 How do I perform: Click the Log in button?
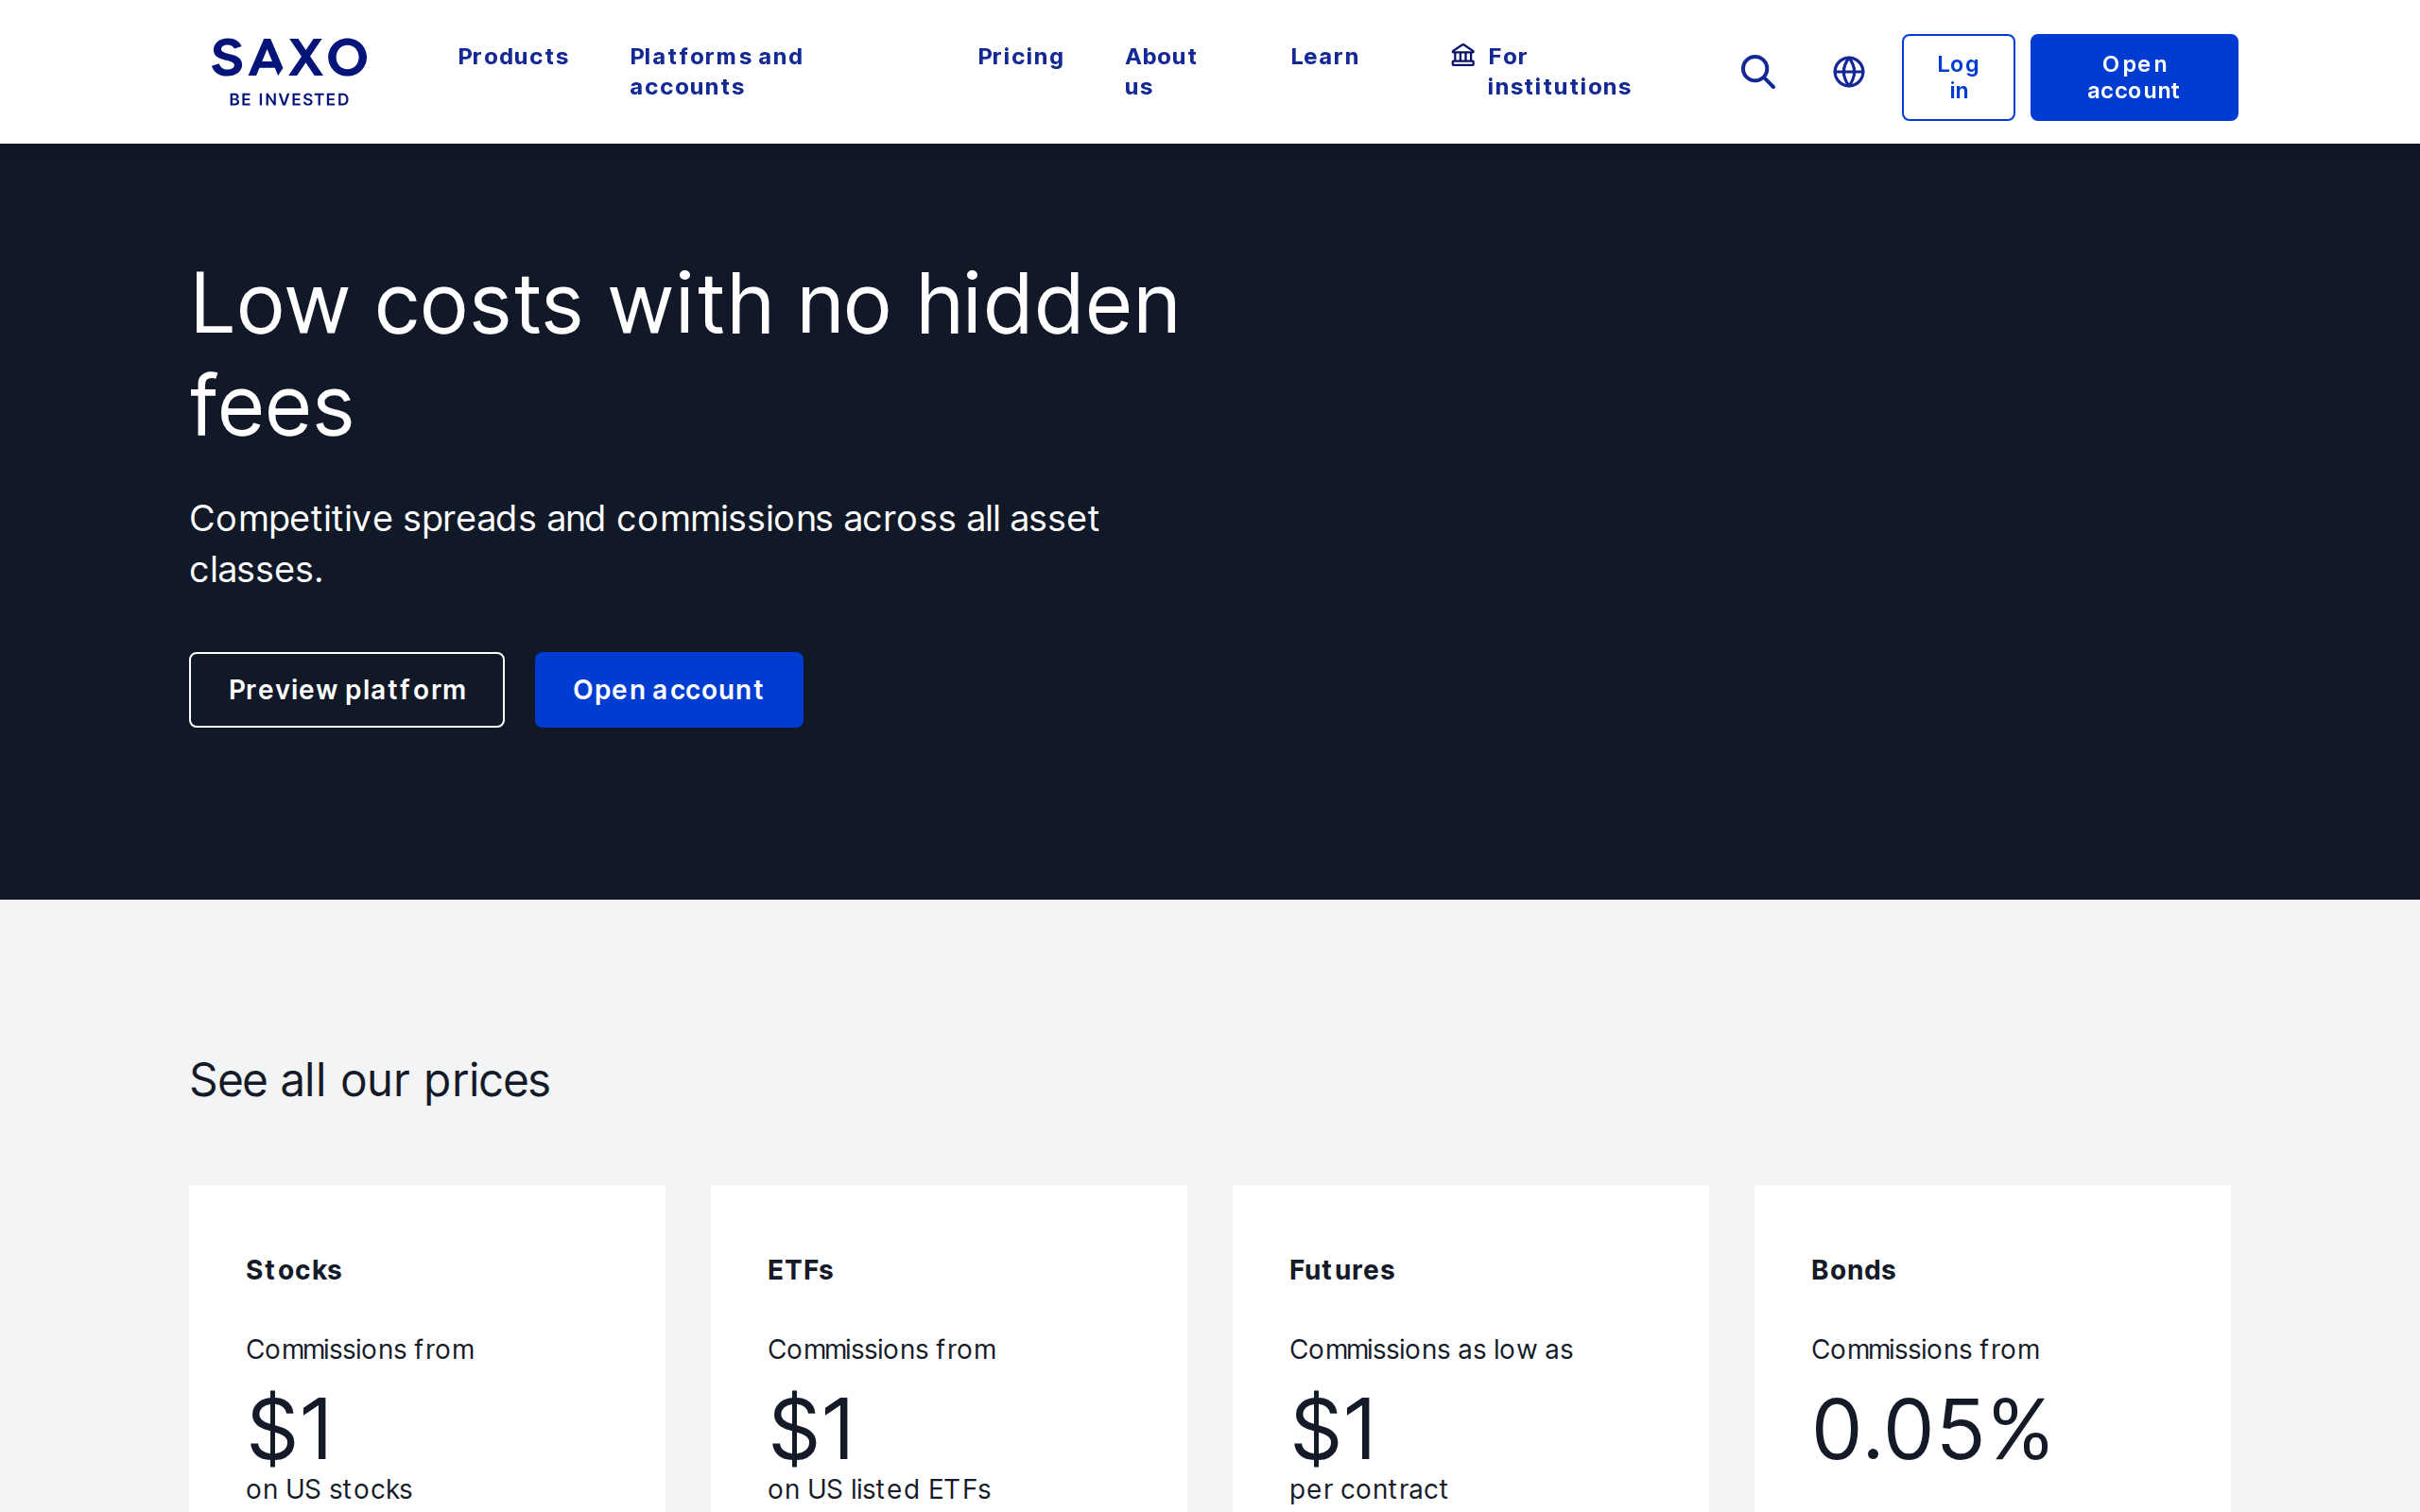click(1958, 77)
